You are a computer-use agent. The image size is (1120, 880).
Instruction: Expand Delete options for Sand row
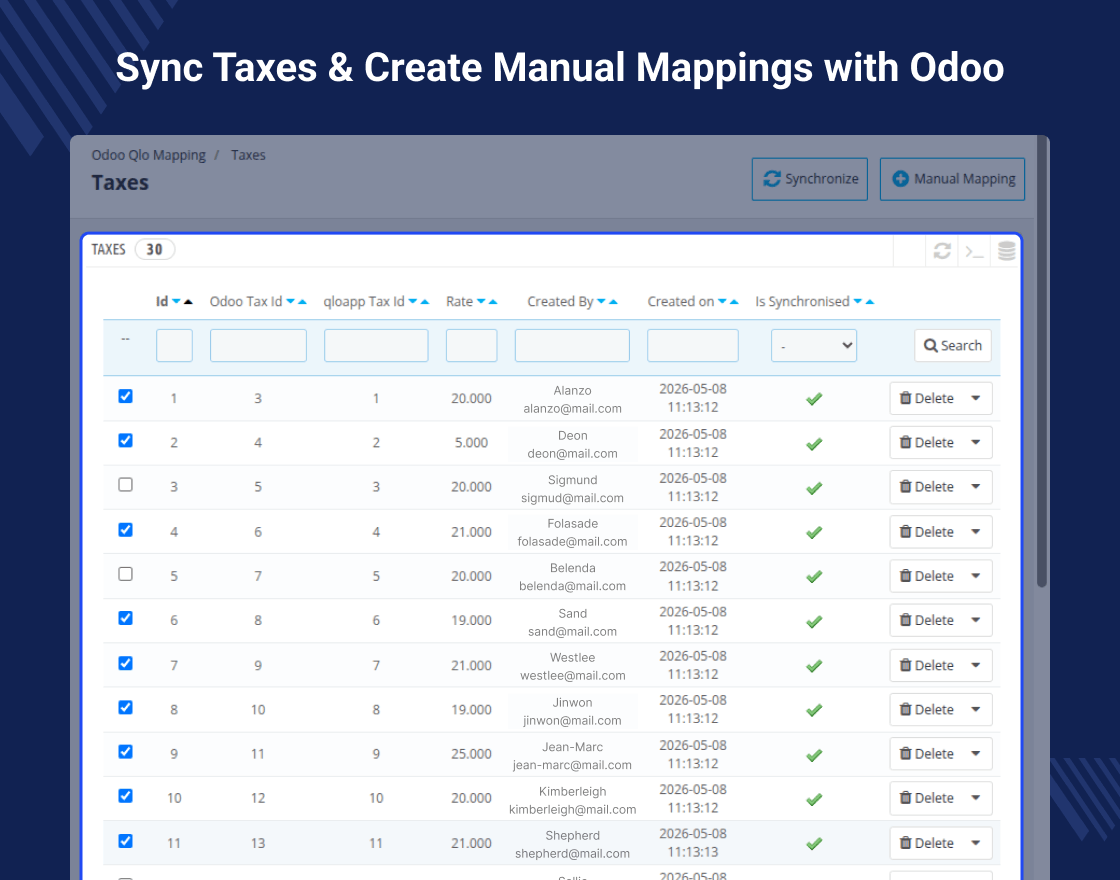[x=976, y=620]
